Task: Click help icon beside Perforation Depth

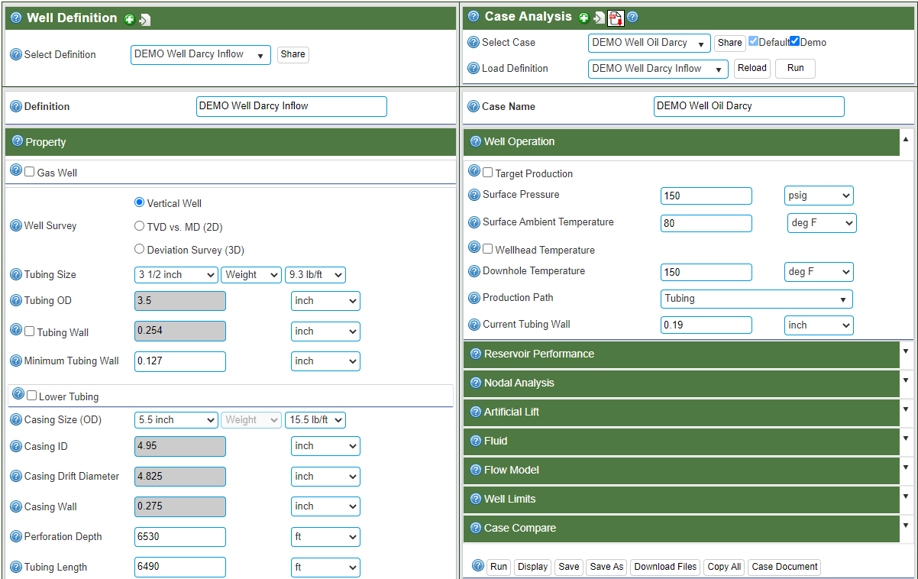Action: (x=16, y=536)
